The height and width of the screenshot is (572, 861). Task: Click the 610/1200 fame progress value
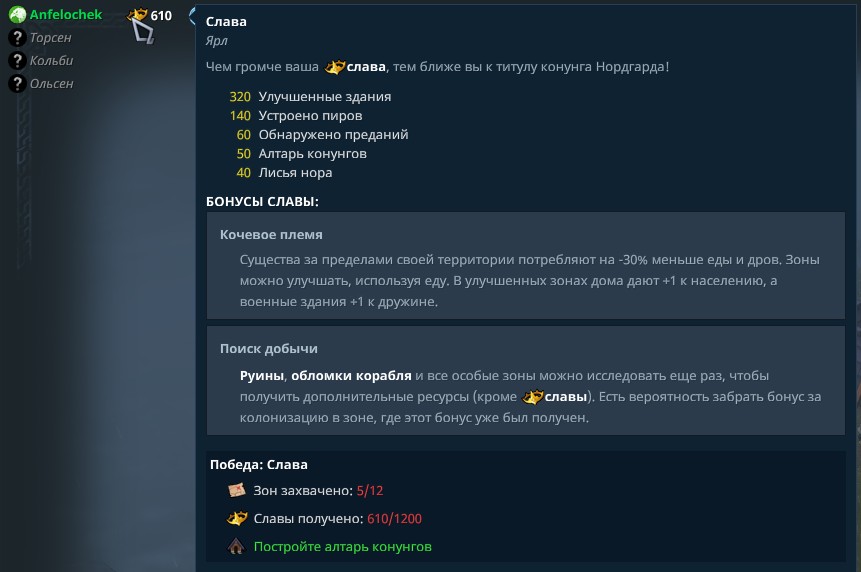click(394, 519)
